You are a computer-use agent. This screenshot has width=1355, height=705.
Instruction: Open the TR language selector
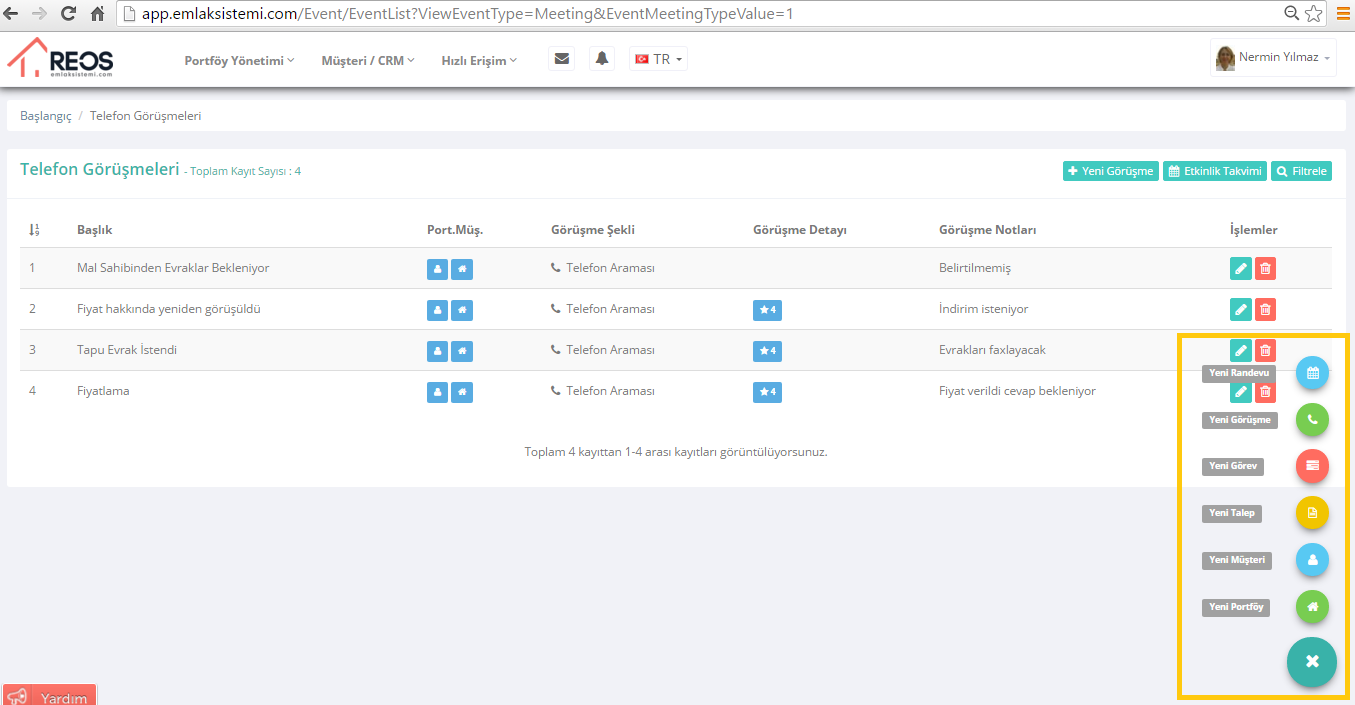pos(658,60)
